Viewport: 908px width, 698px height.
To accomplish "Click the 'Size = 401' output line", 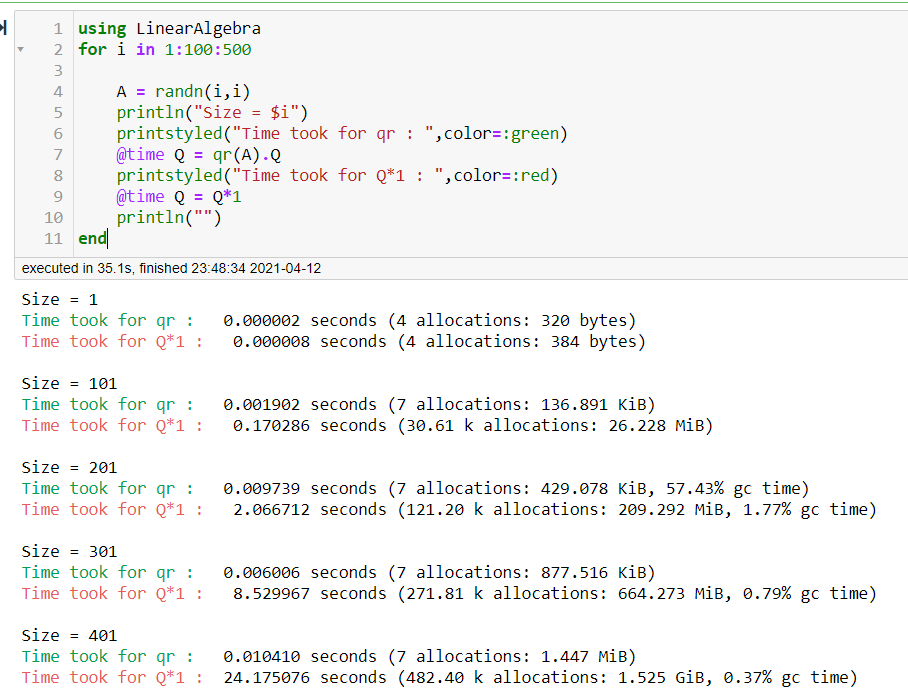I will pyautogui.click(x=69, y=635).
